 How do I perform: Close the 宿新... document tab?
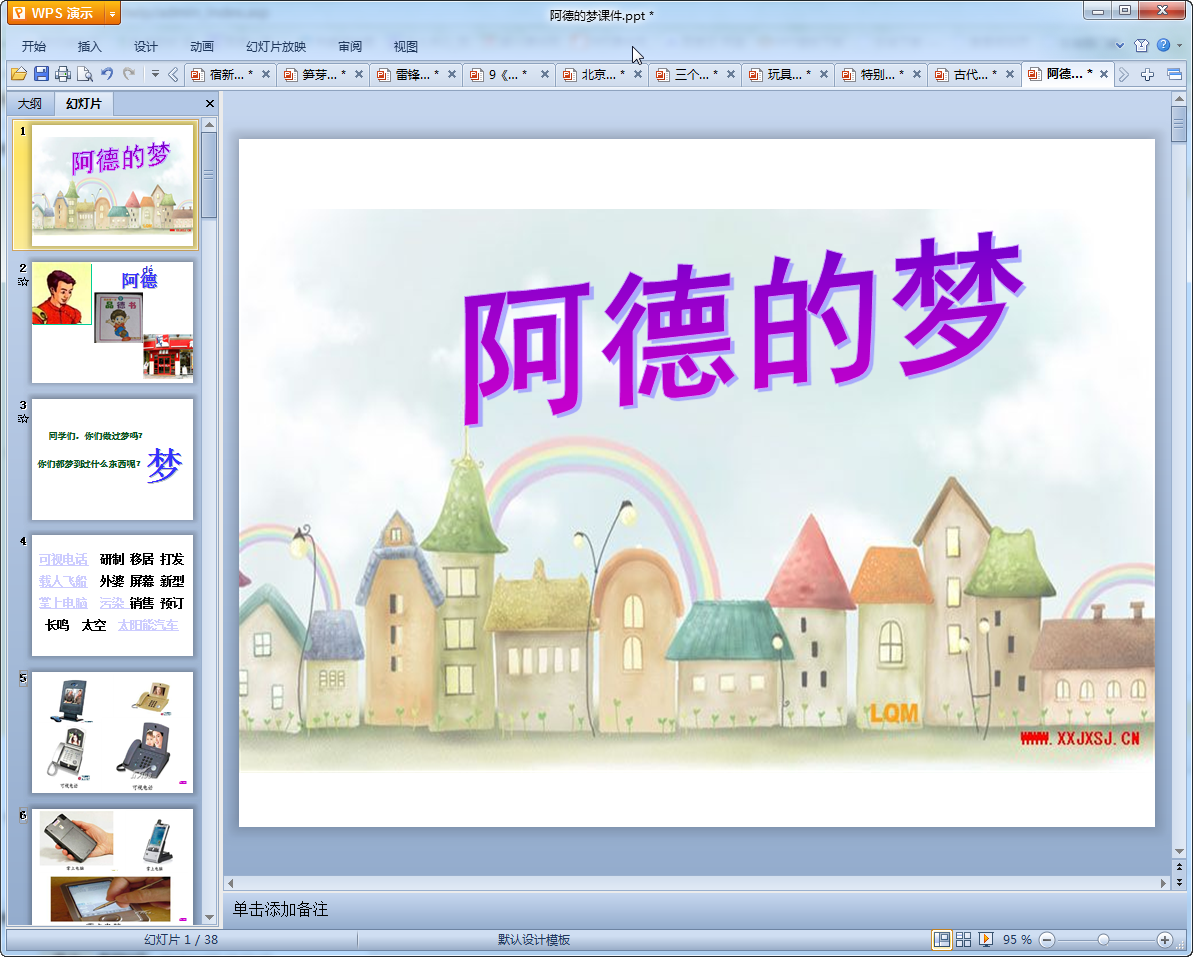pyautogui.click(x=266, y=74)
